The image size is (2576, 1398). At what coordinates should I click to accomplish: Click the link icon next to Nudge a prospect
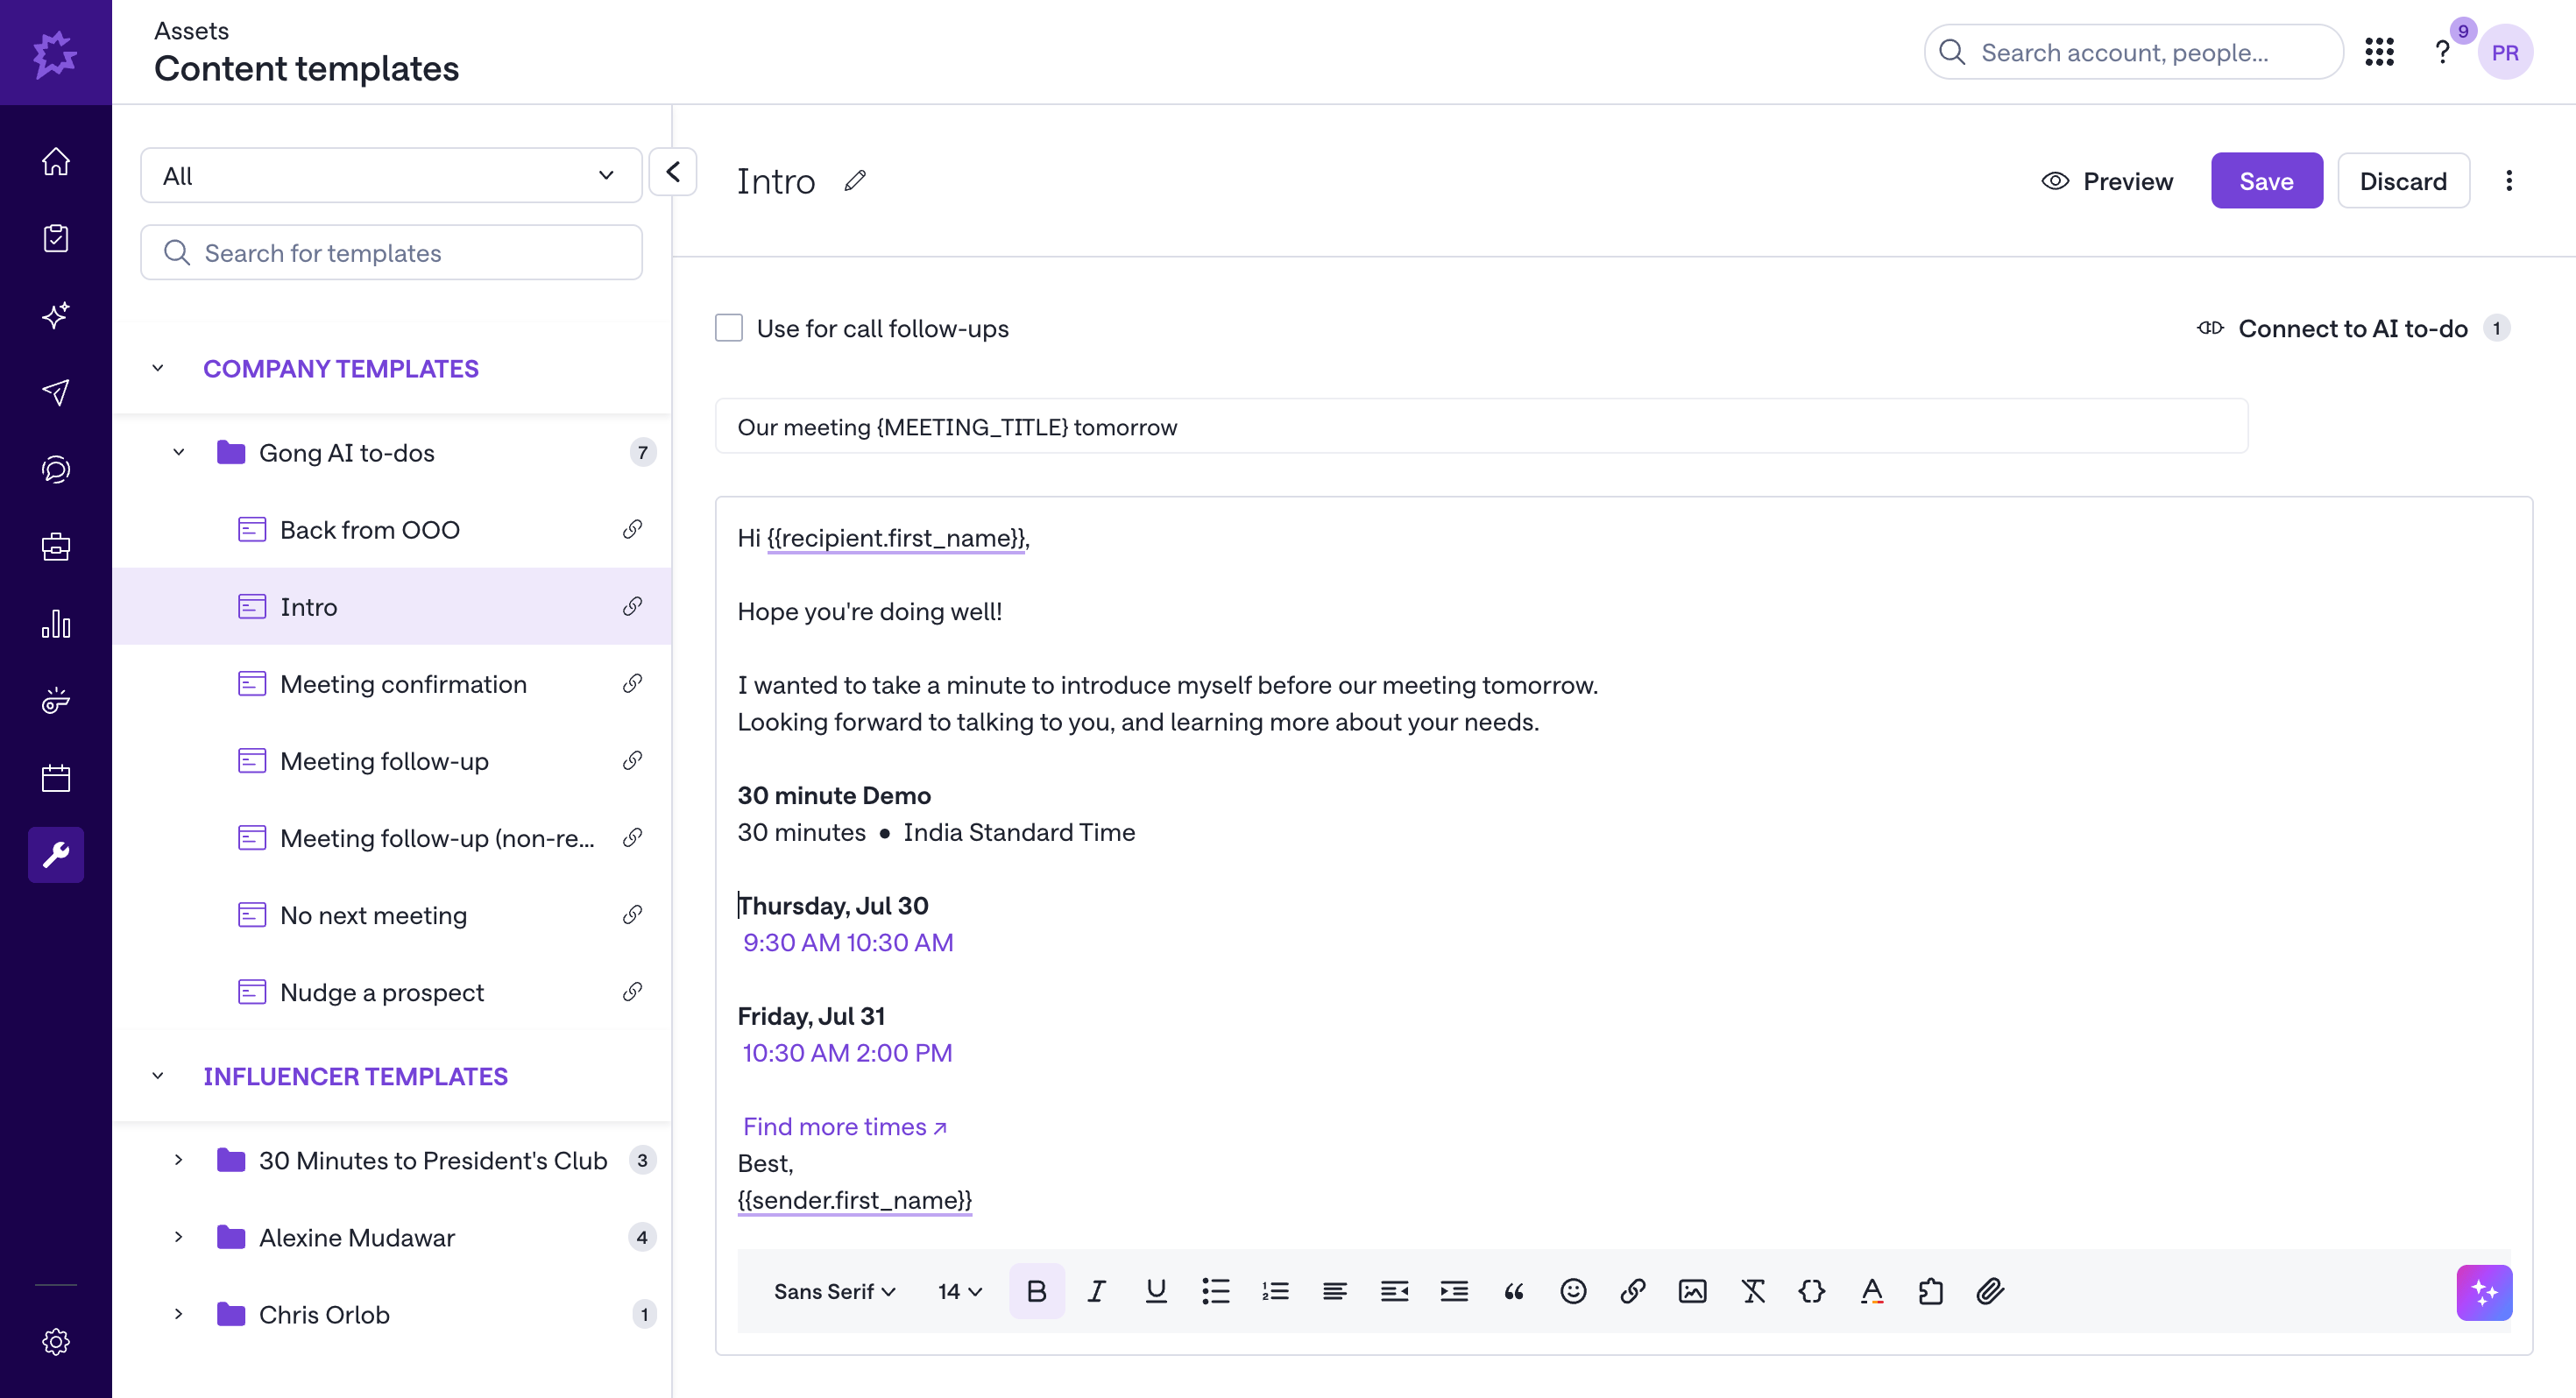632,991
